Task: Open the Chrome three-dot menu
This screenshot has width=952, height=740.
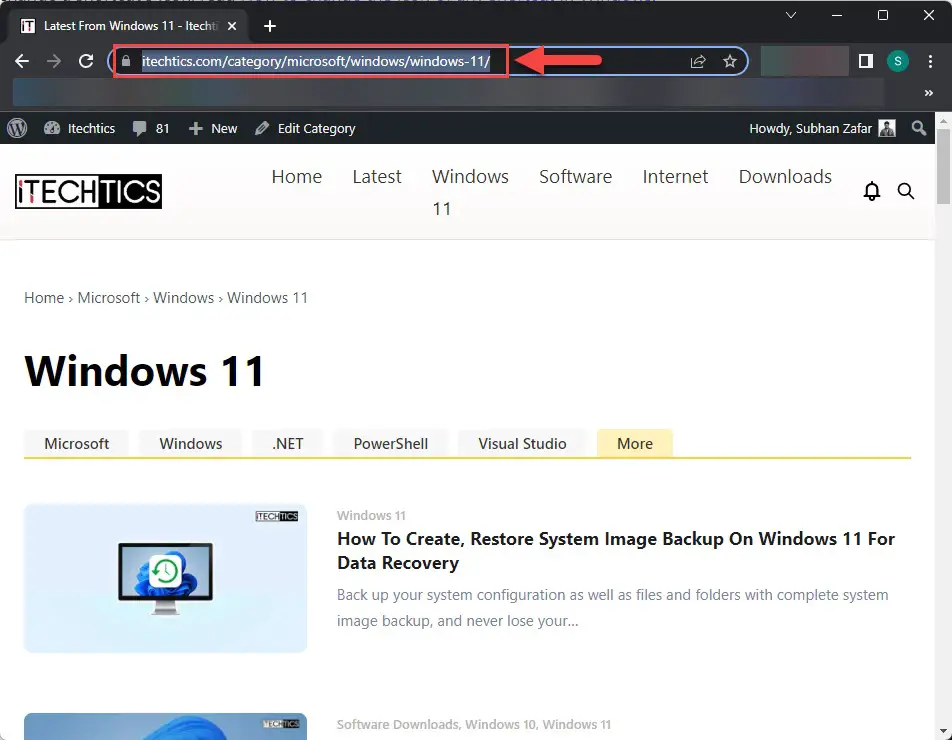Action: (x=930, y=61)
